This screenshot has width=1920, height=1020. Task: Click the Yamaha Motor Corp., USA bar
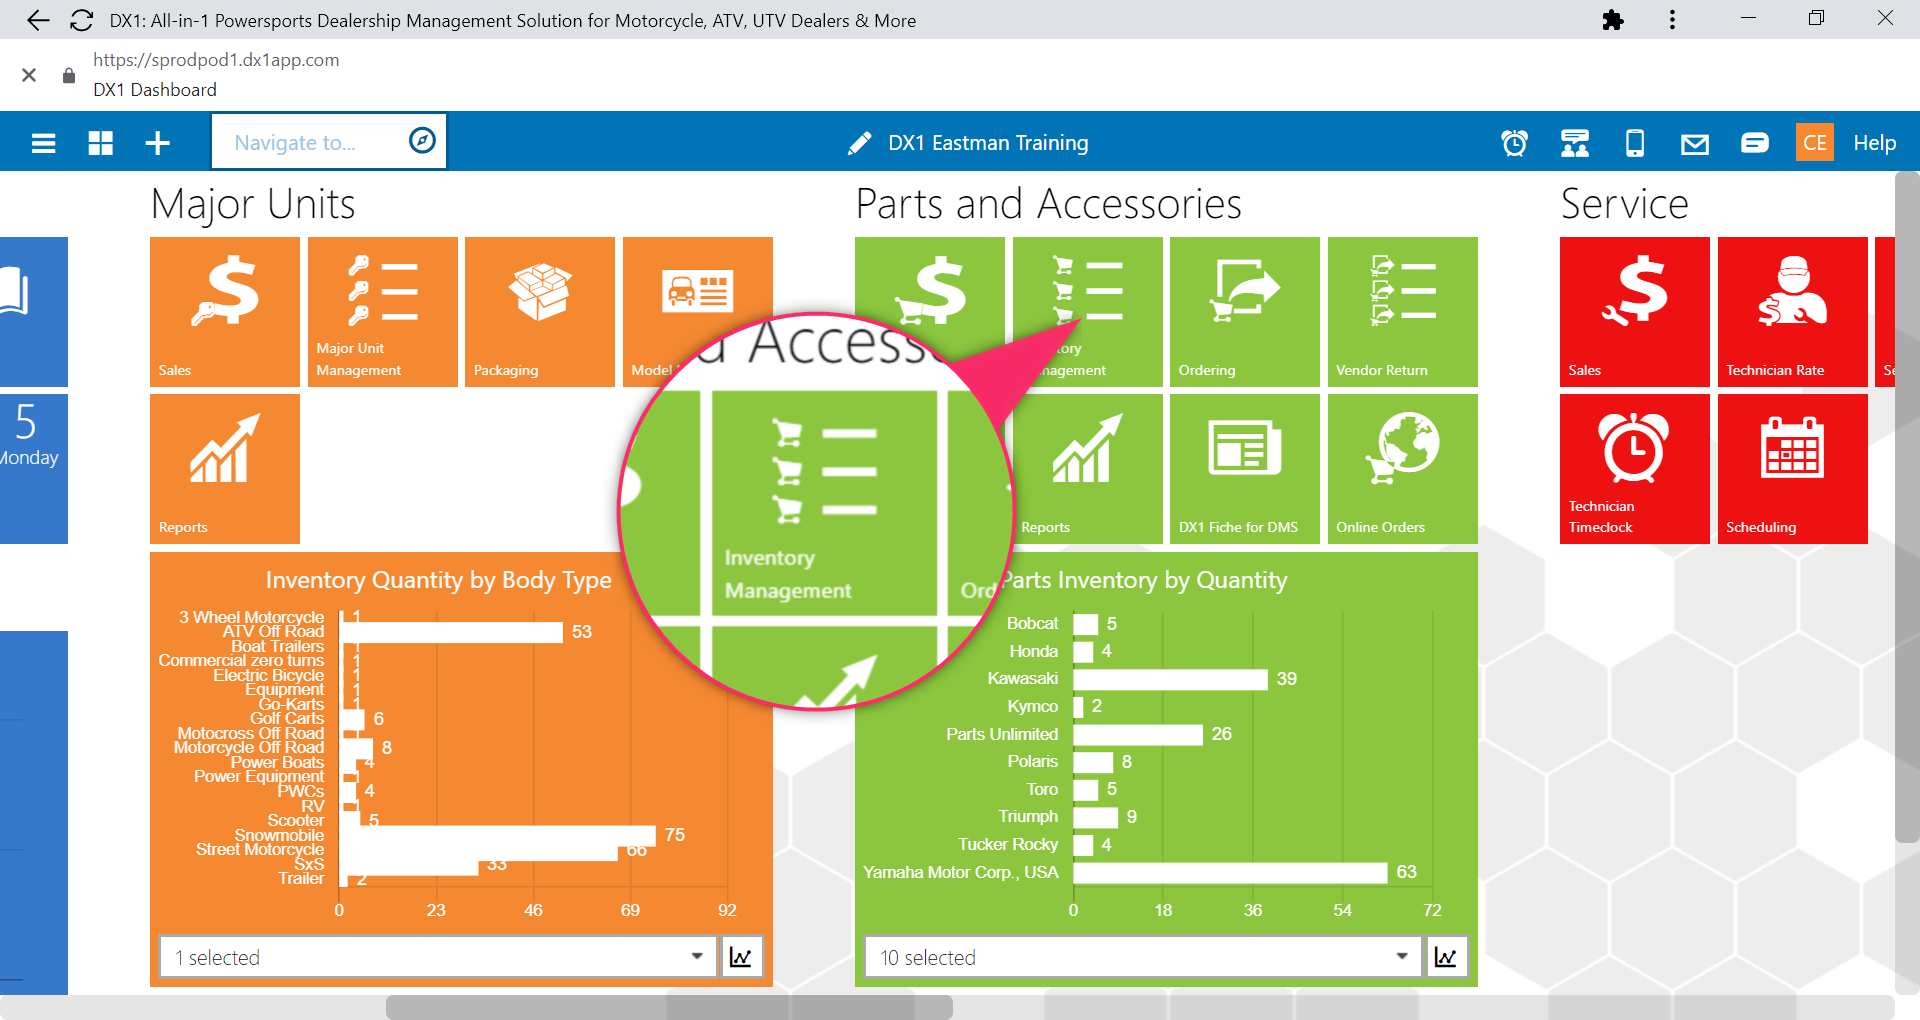click(1230, 873)
